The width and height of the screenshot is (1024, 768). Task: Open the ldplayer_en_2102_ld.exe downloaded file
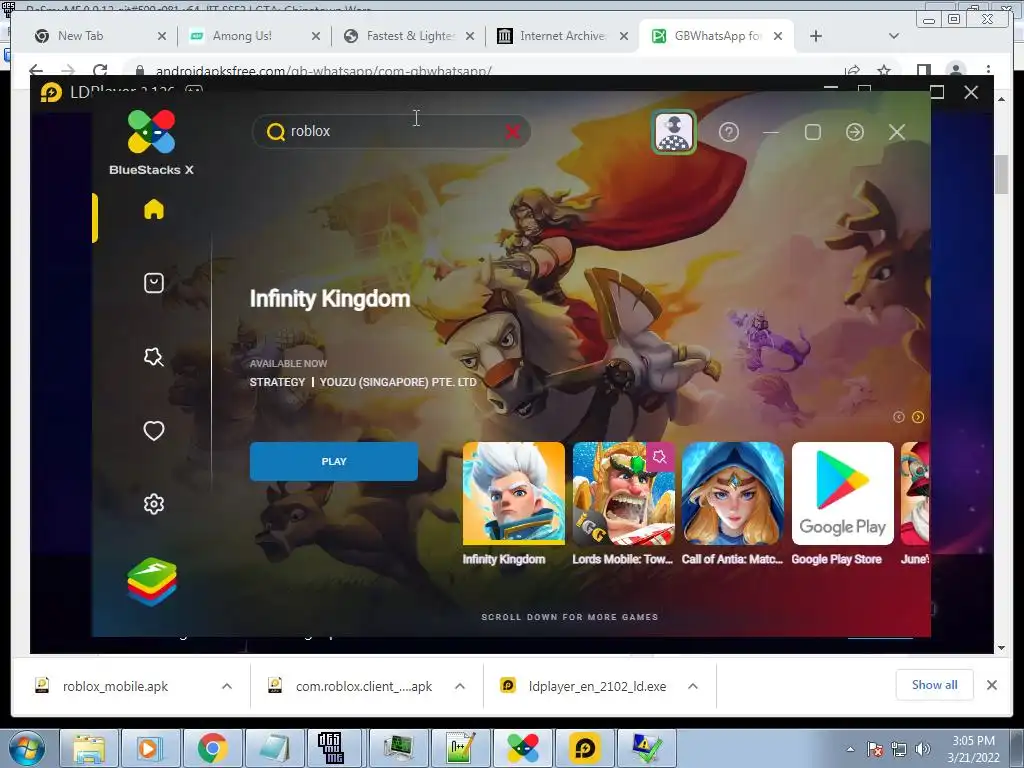pos(597,686)
